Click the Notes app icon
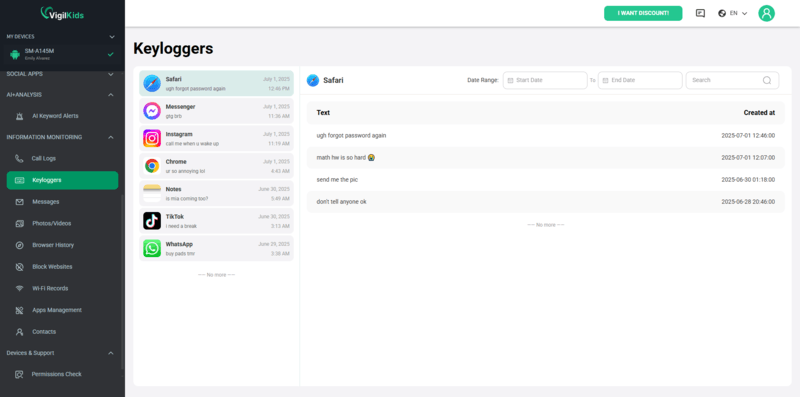The height and width of the screenshot is (397, 800). click(x=152, y=193)
